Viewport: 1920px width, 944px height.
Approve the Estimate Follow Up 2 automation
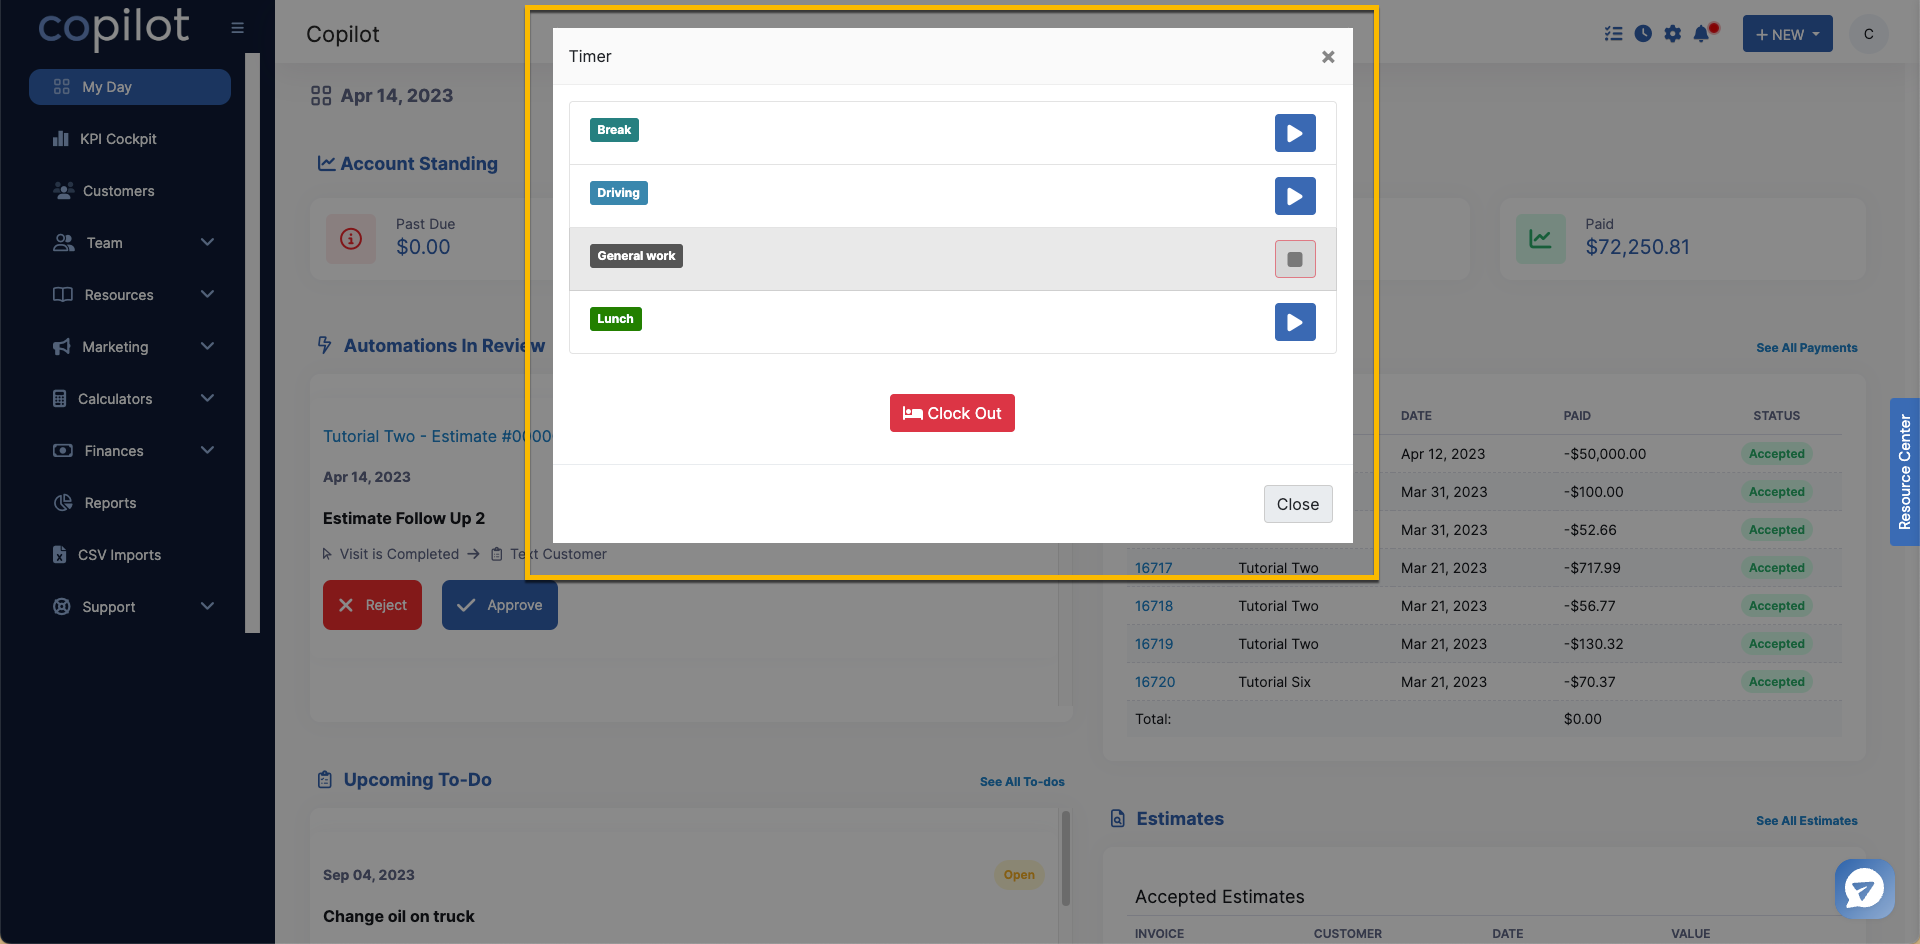pyautogui.click(x=500, y=605)
